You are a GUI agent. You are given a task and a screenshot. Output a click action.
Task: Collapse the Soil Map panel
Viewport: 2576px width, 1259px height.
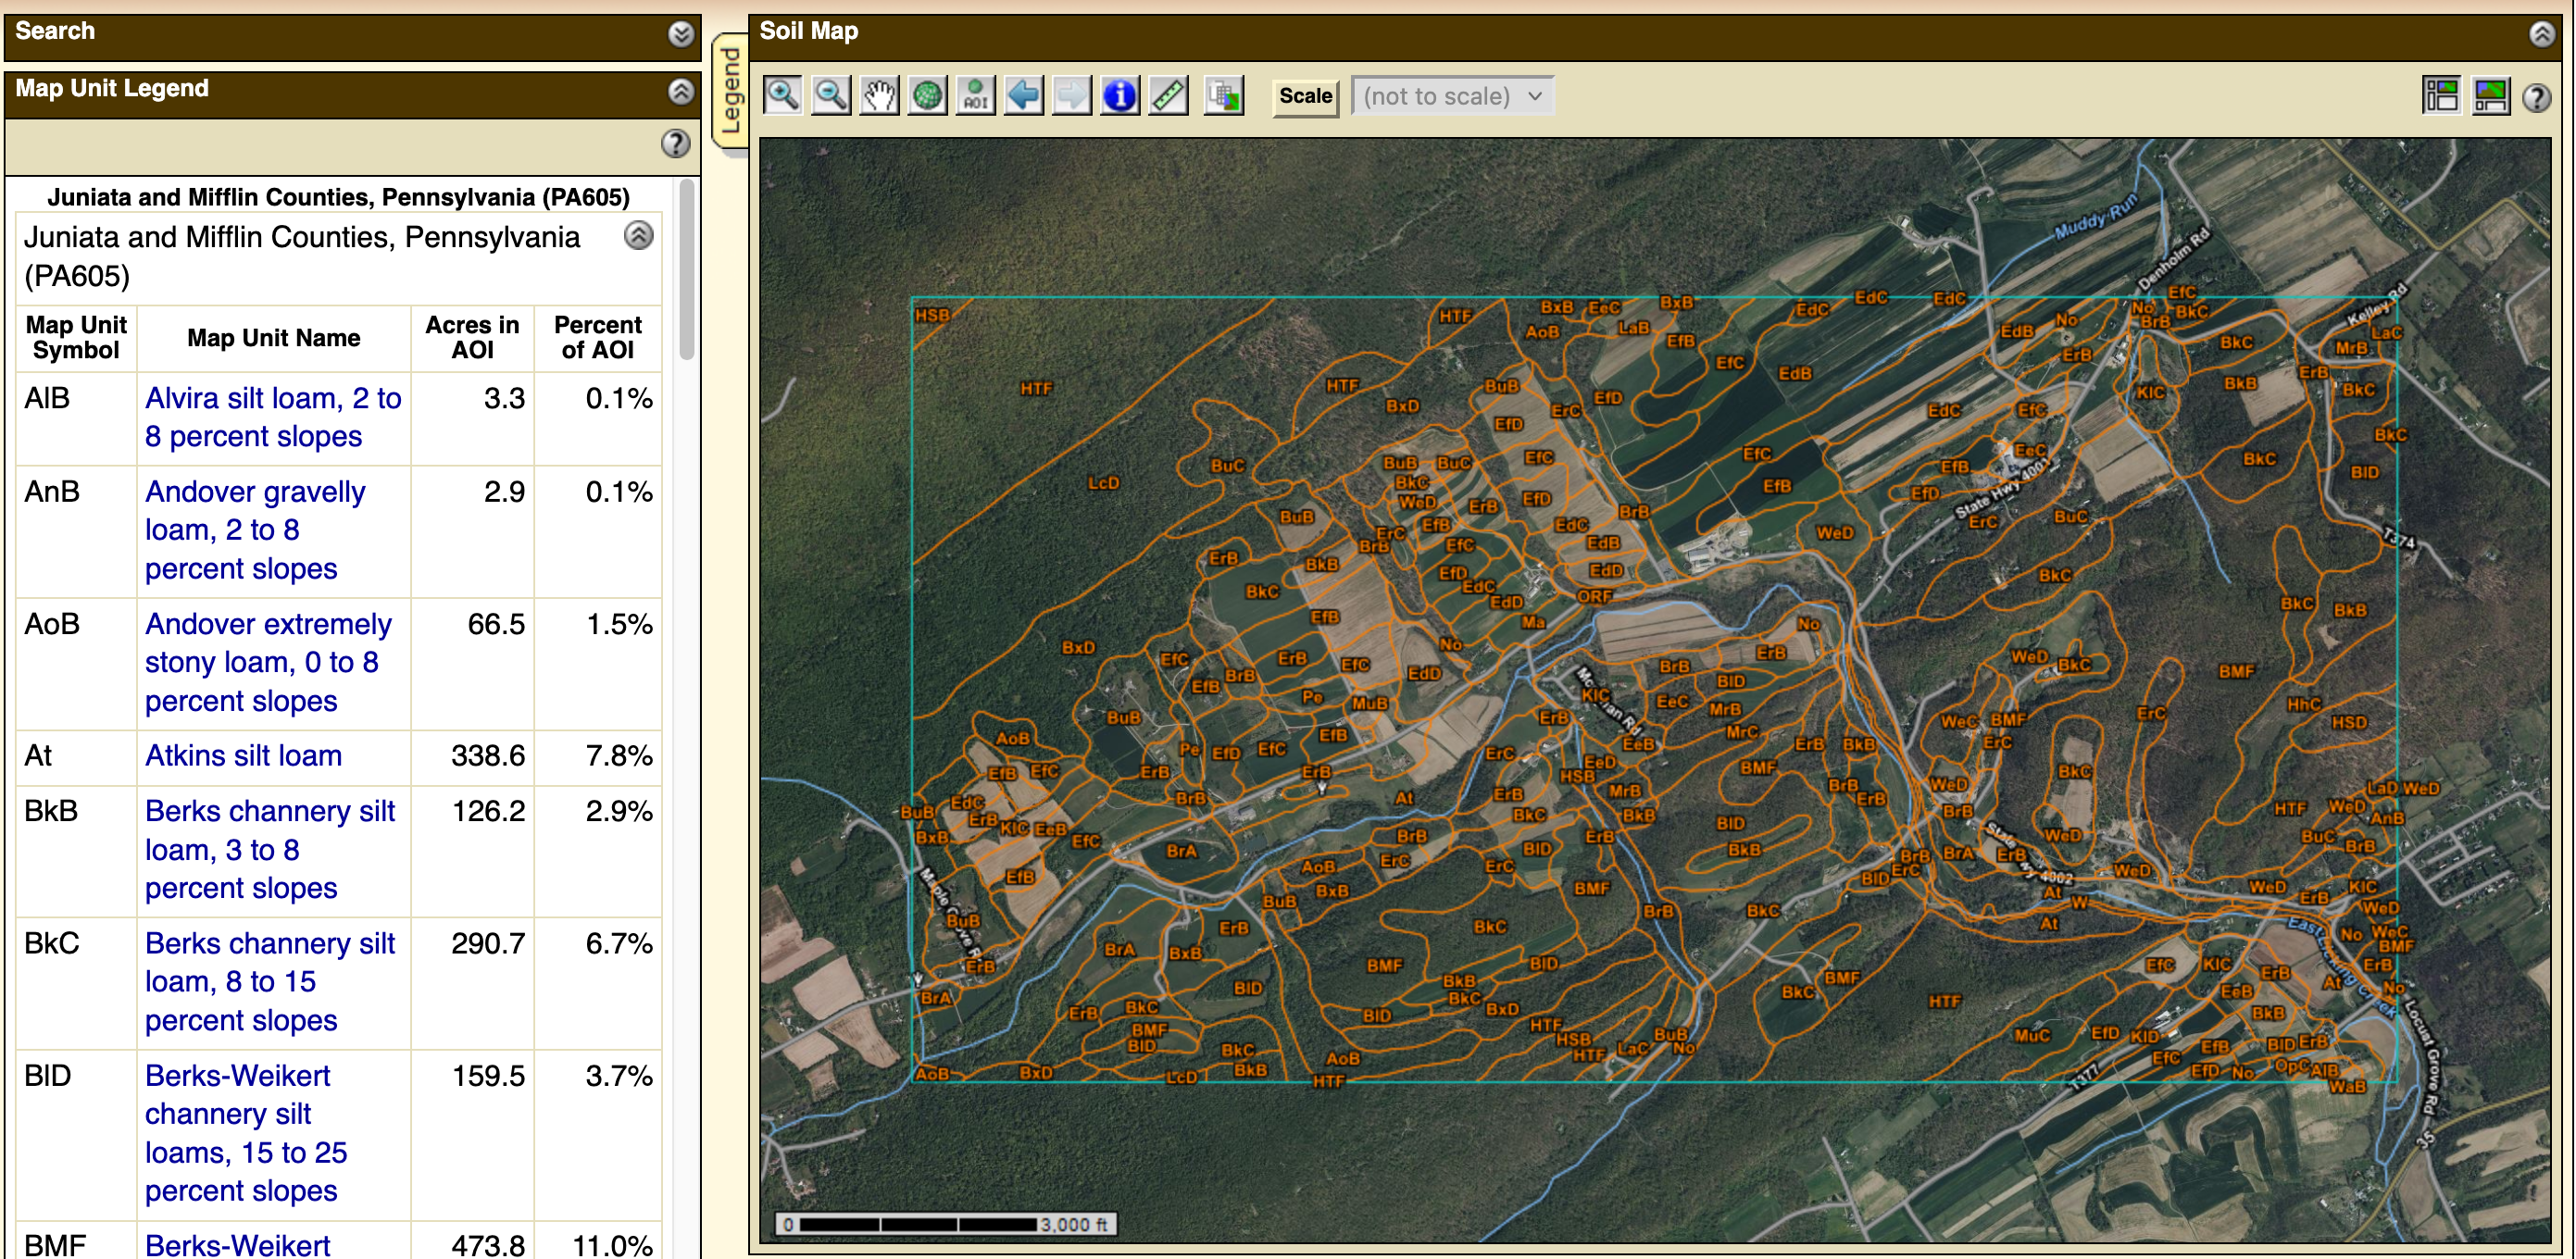coord(2542,34)
